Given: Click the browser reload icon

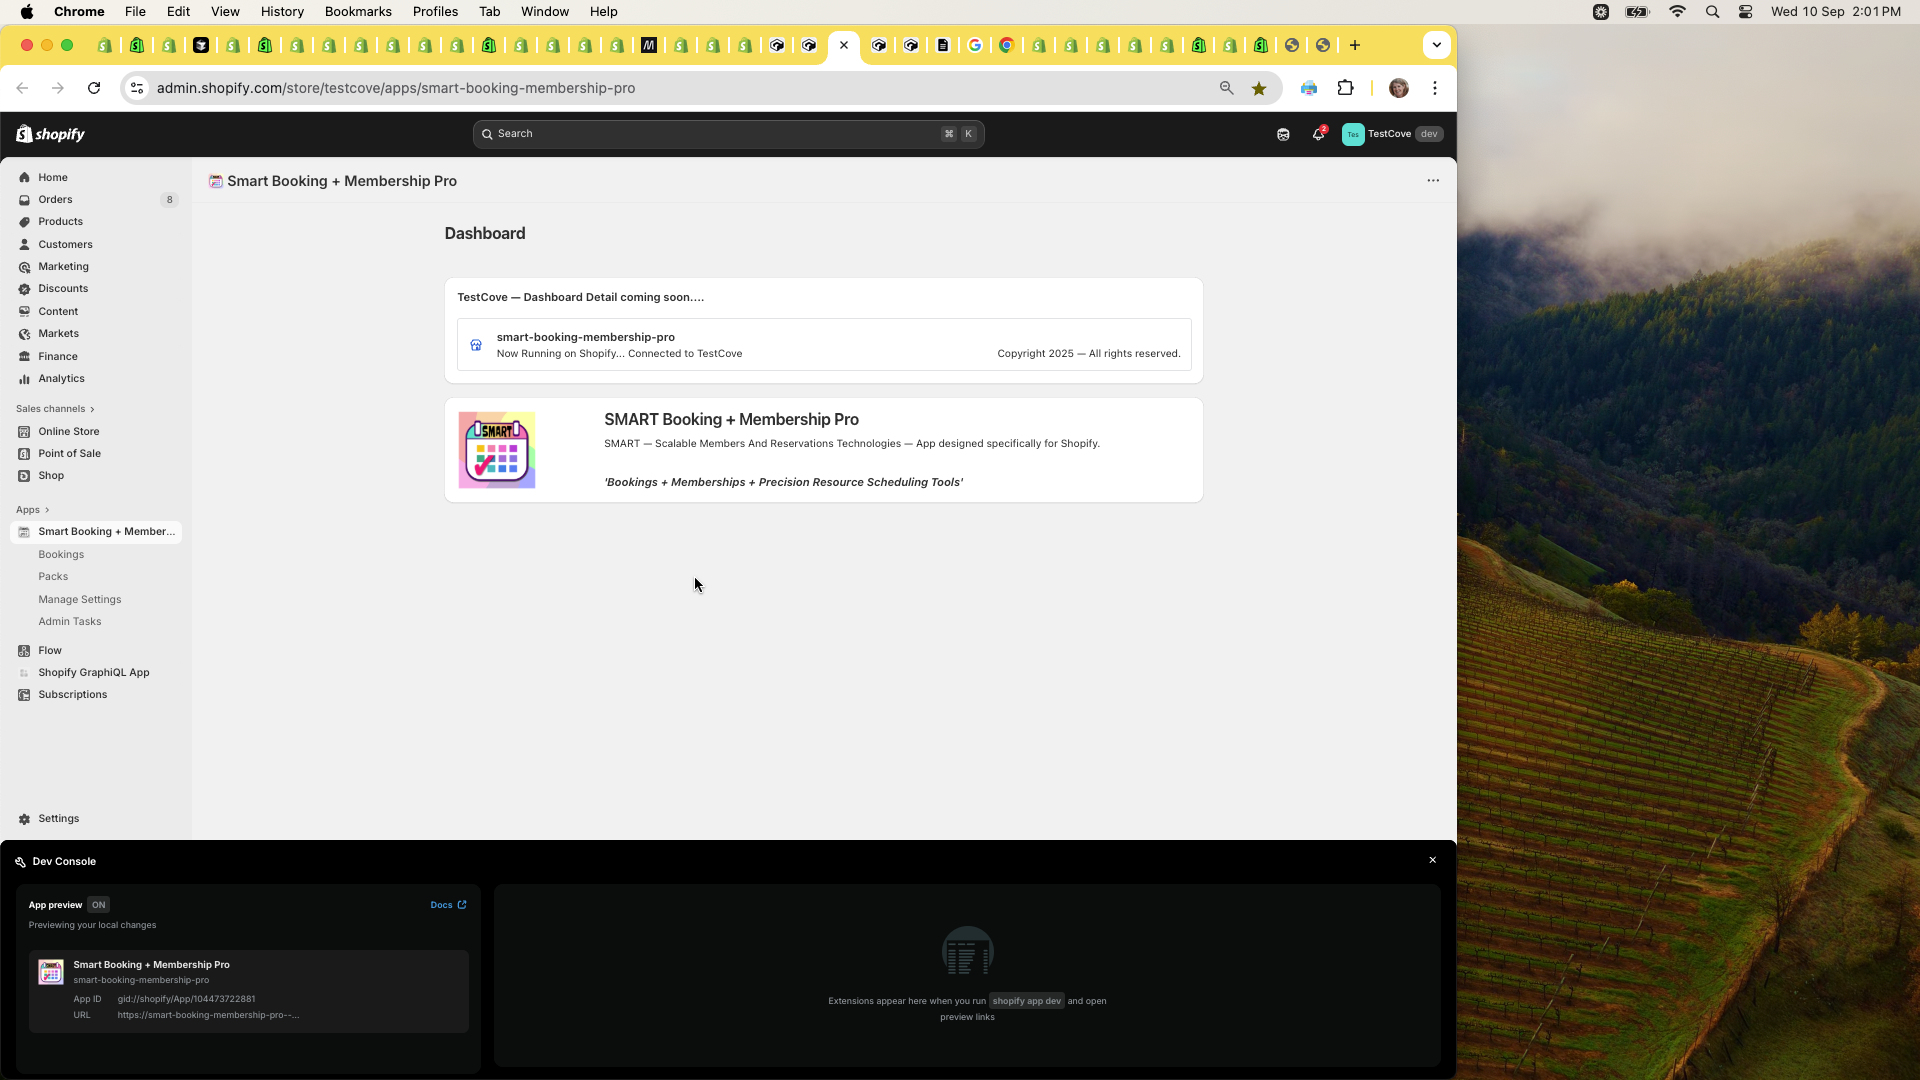Looking at the screenshot, I should pyautogui.click(x=94, y=88).
